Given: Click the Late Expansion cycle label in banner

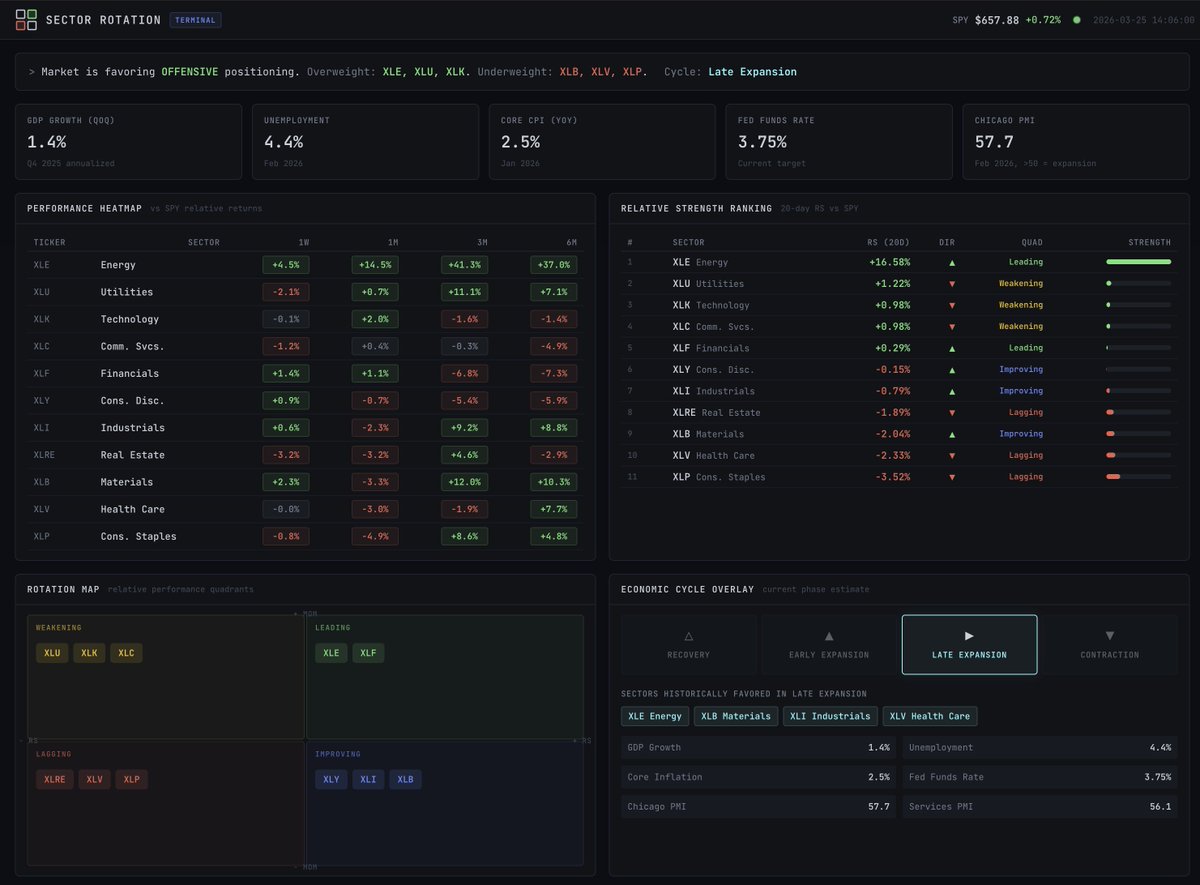Looking at the screenshot, I should point(753,72).
